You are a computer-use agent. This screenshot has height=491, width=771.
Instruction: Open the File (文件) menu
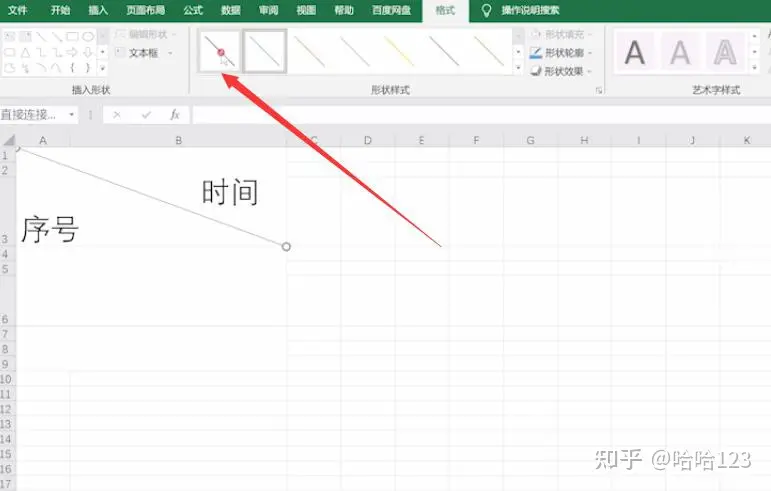(x=18, y=10)
